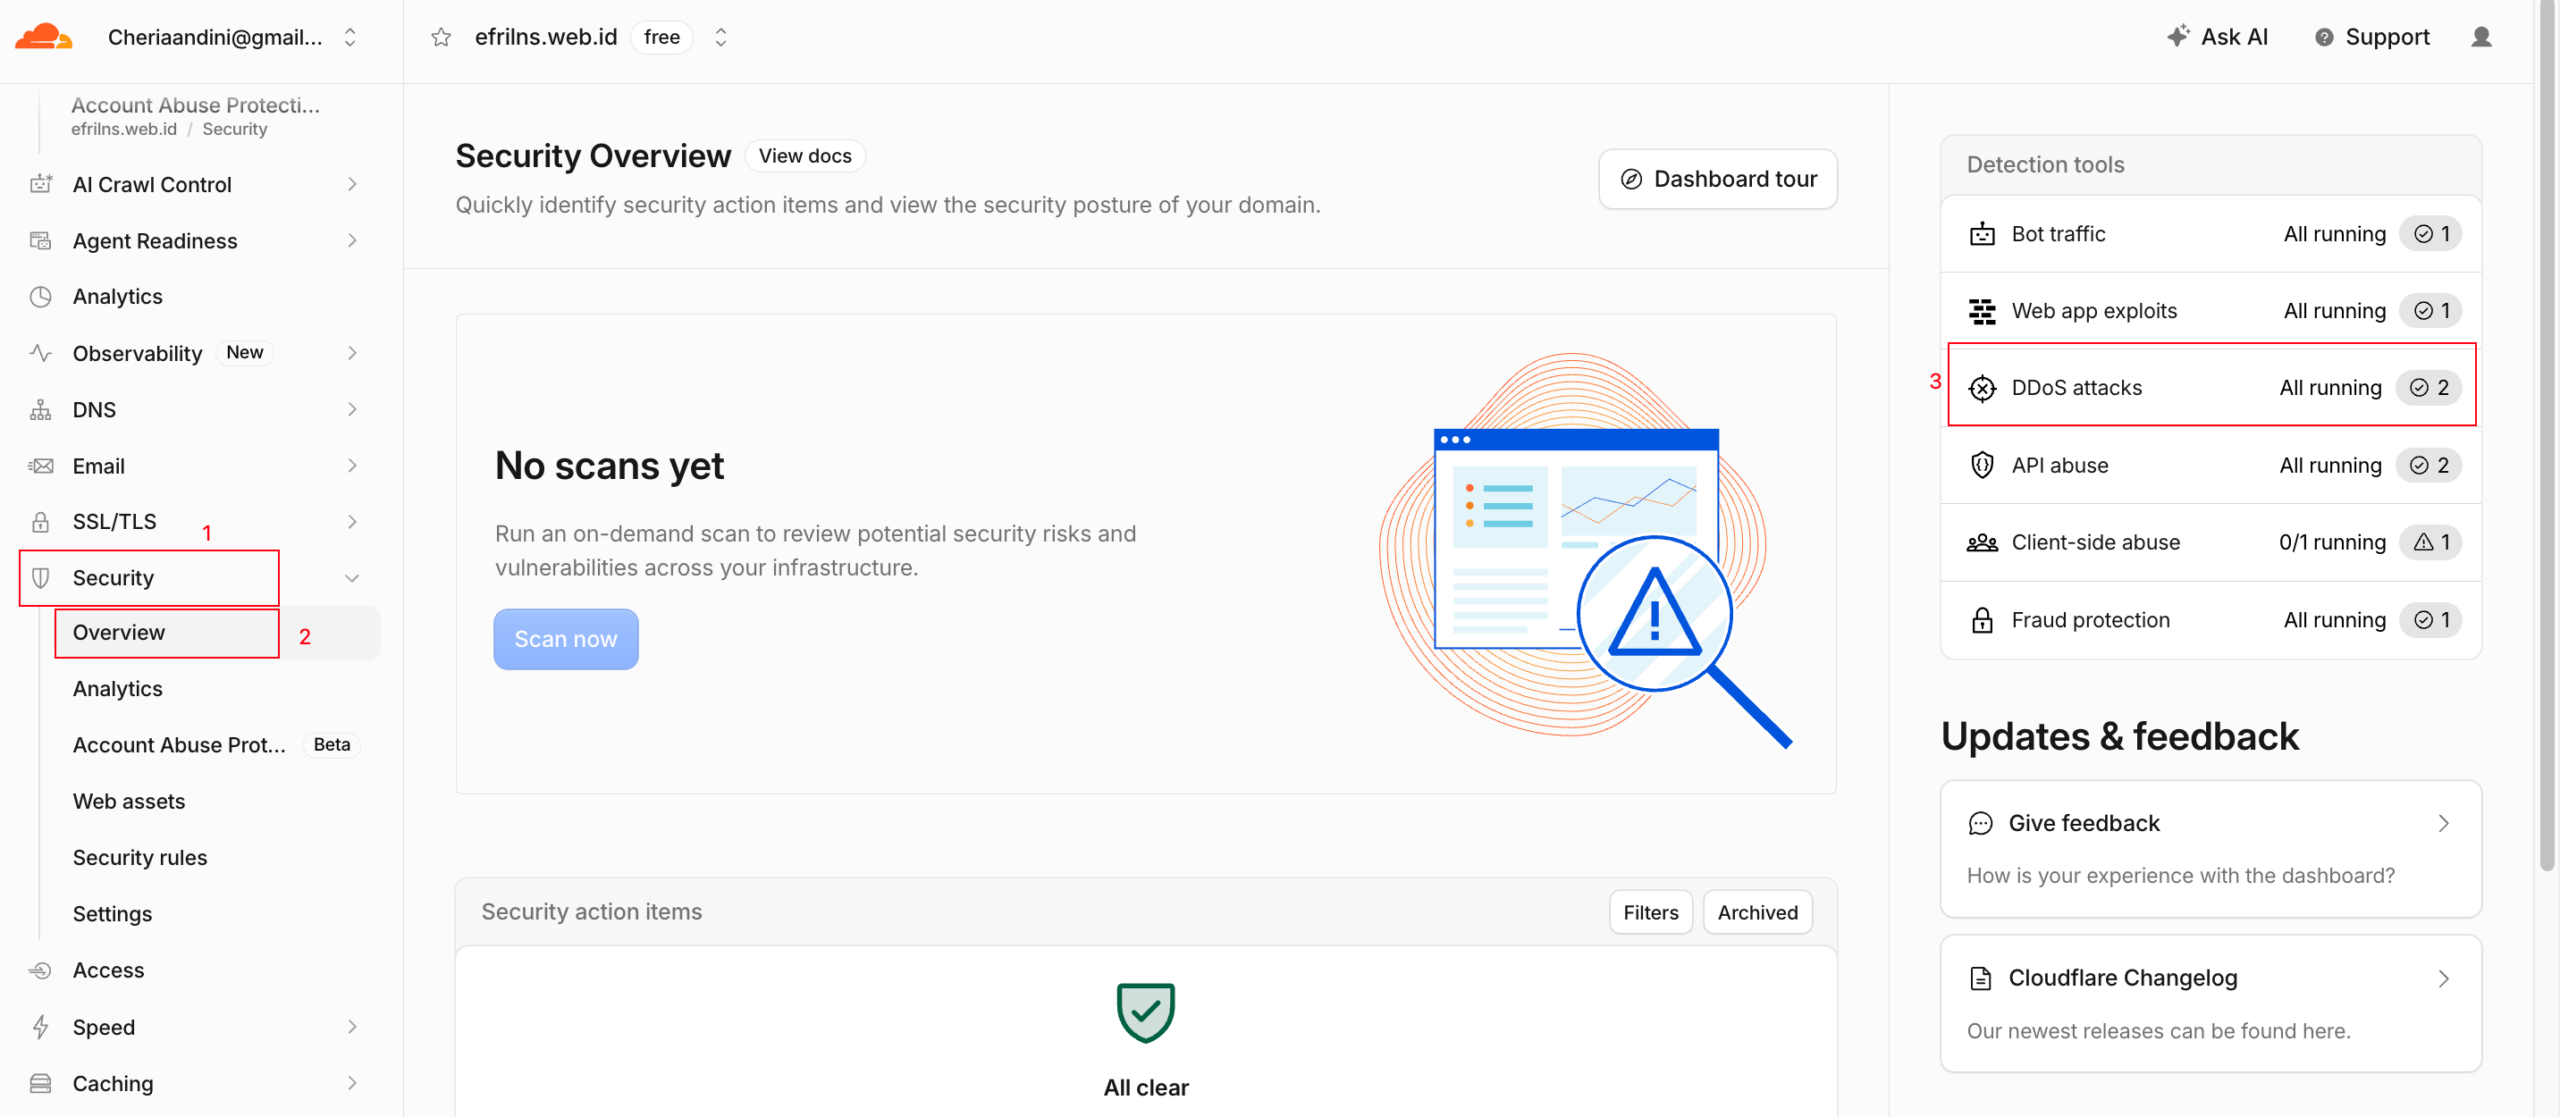Click the DDoS attacks crosshair icon

click(x=1982, y=388)
